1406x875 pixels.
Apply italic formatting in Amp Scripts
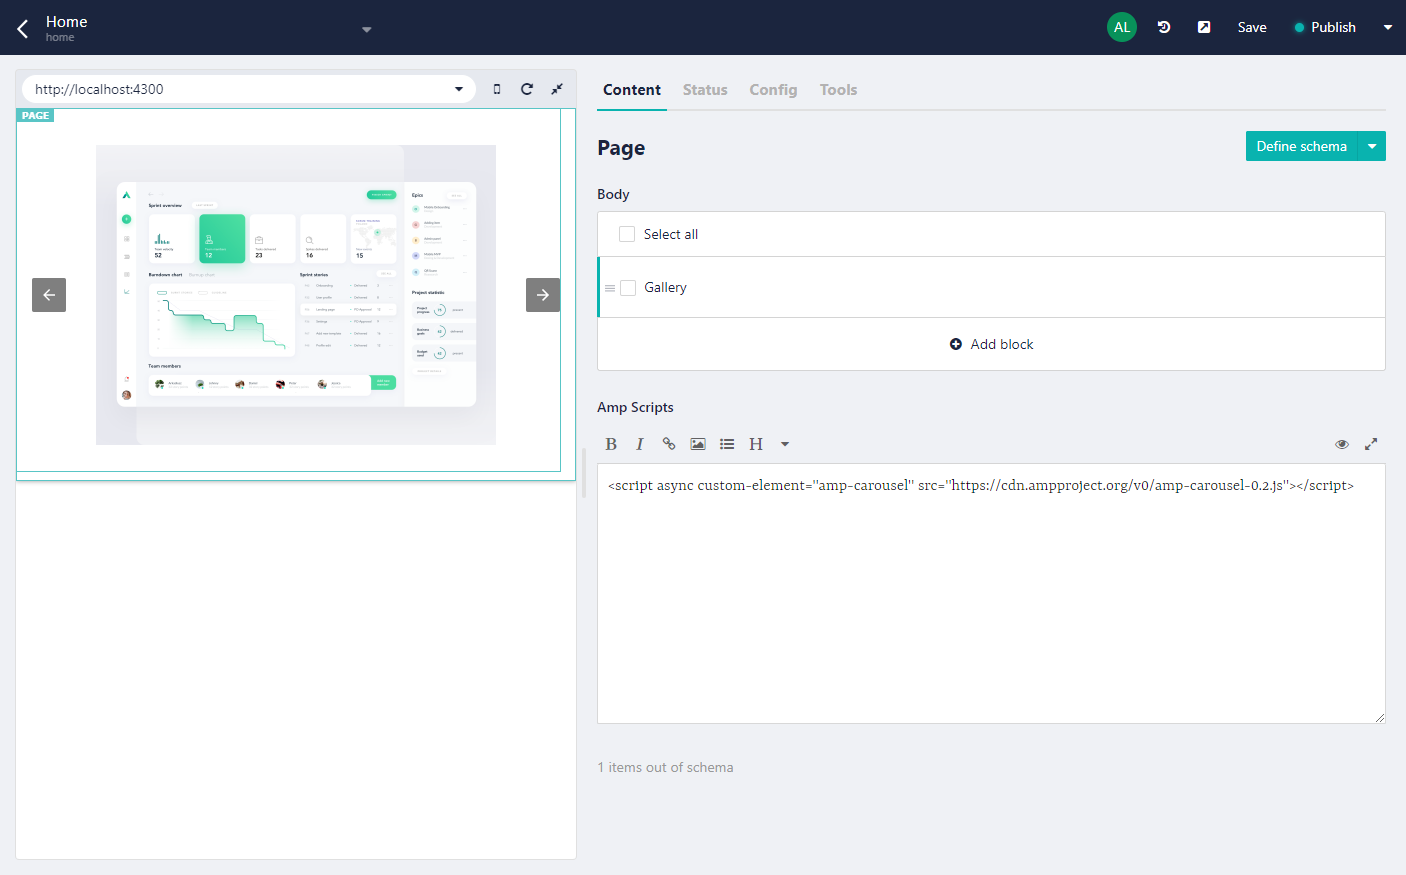pyautogui.click(x=640, y=444)
